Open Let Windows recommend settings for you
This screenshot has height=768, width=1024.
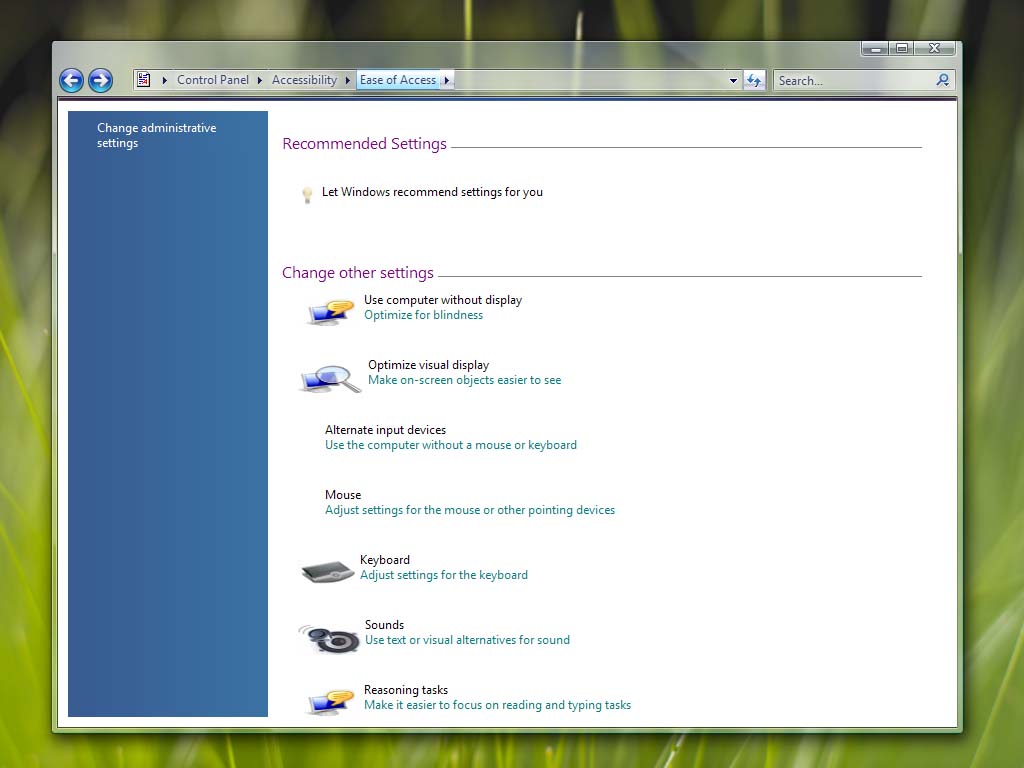click(x=432, y=192)
